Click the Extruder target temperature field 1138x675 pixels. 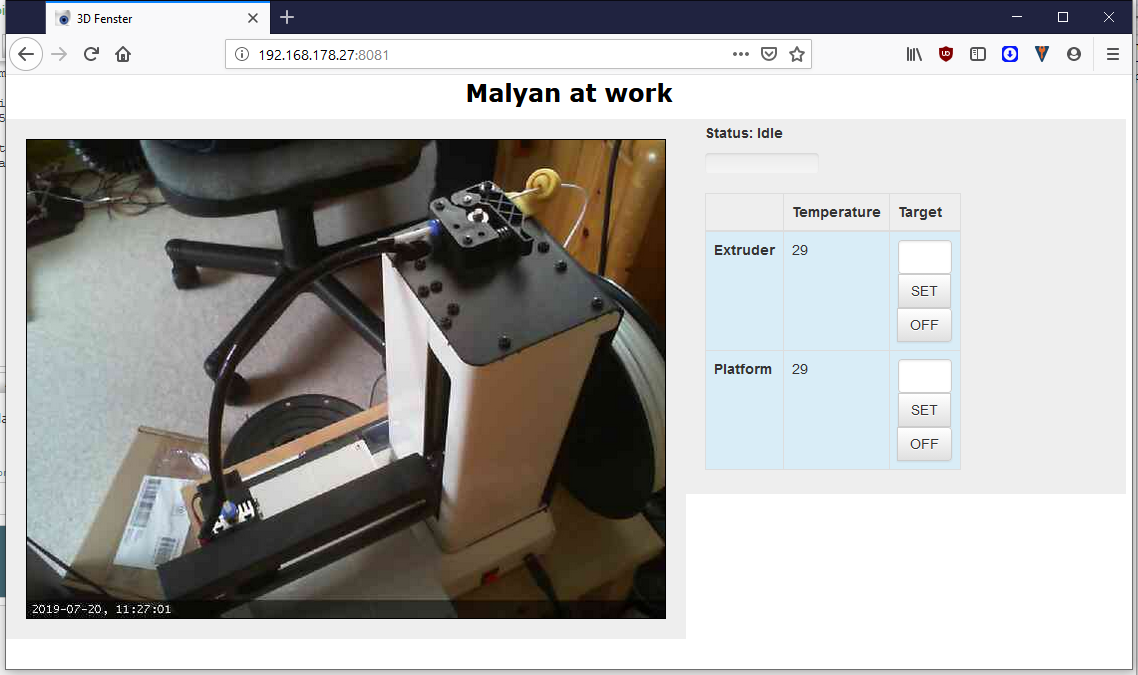tap(924, 257)
